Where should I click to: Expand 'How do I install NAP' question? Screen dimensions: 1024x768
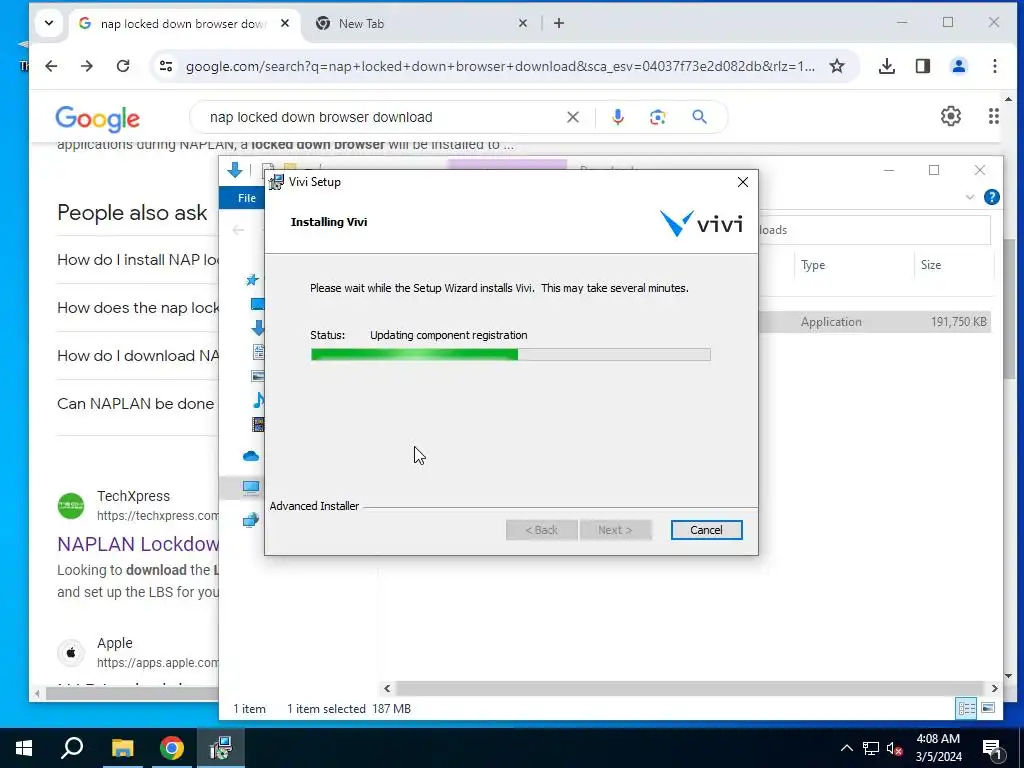(x=138, y=260)
